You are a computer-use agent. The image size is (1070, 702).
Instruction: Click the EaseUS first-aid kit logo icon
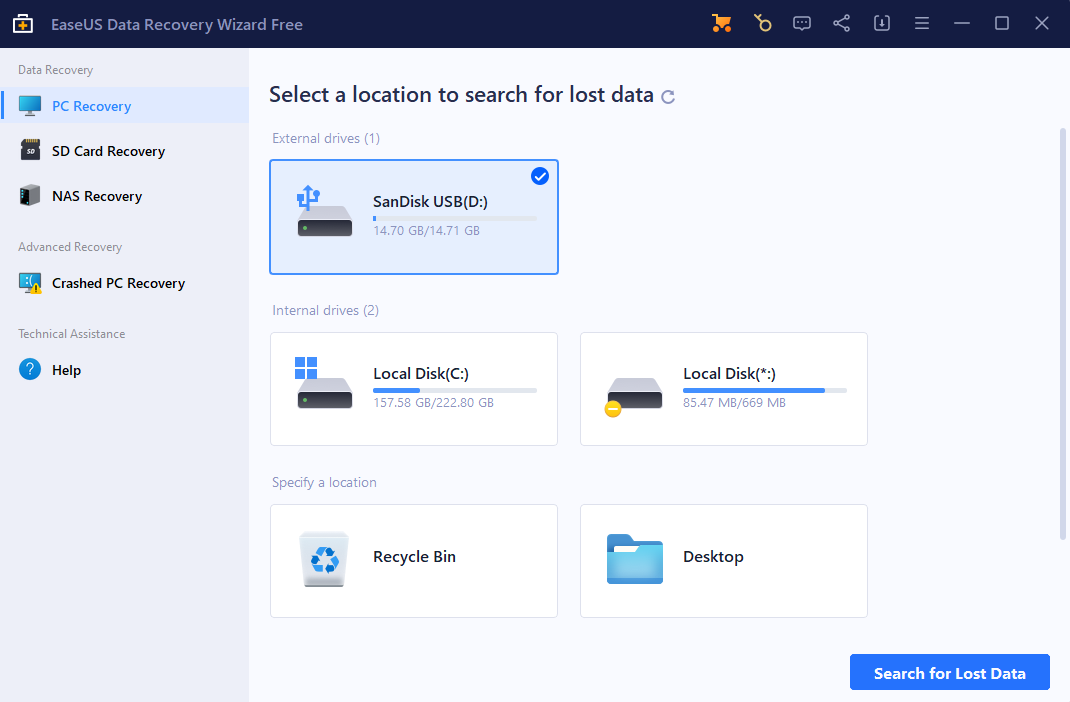point(23,24)
